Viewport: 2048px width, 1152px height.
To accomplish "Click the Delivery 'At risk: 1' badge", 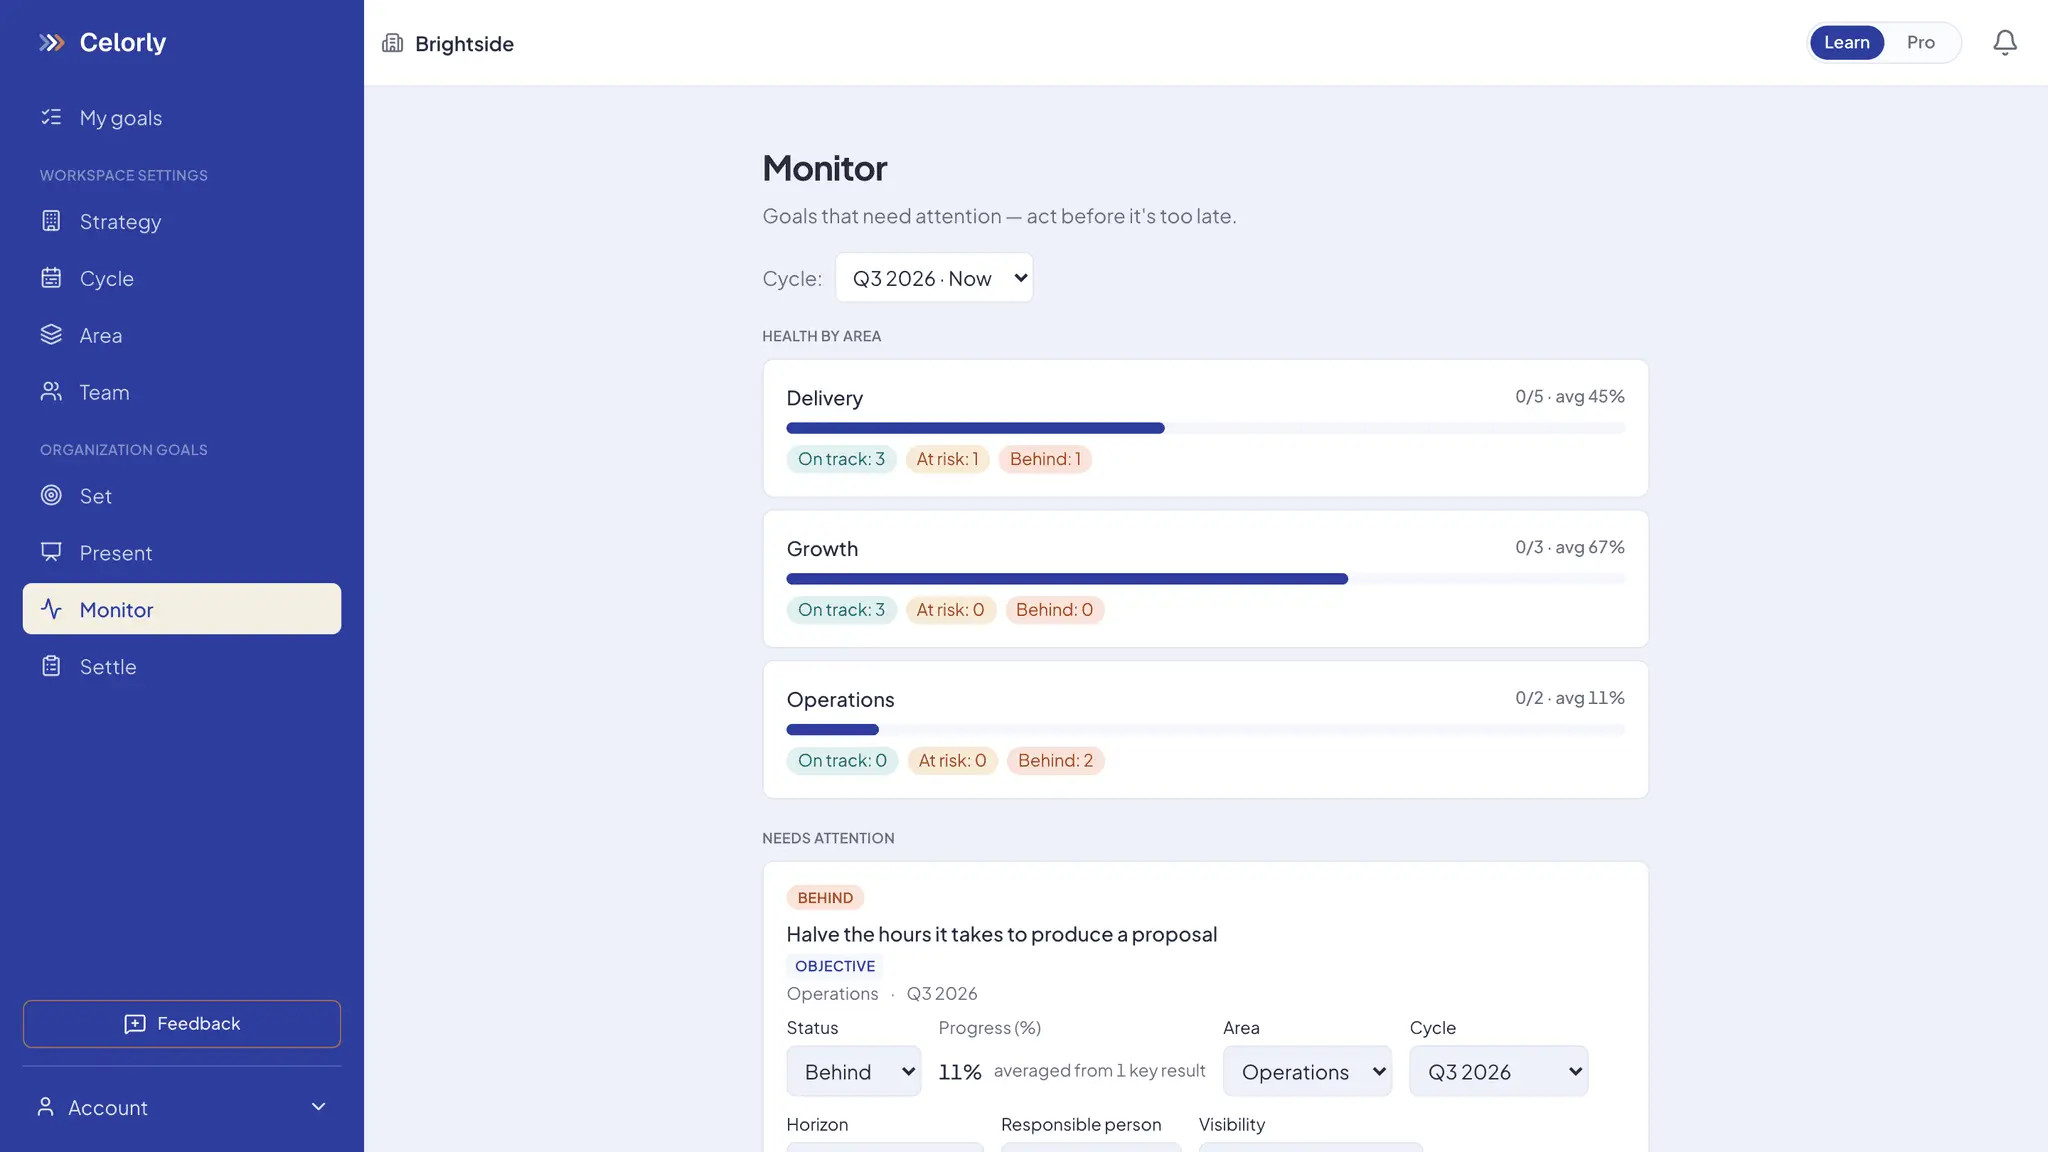I will (x=947, y=459).
